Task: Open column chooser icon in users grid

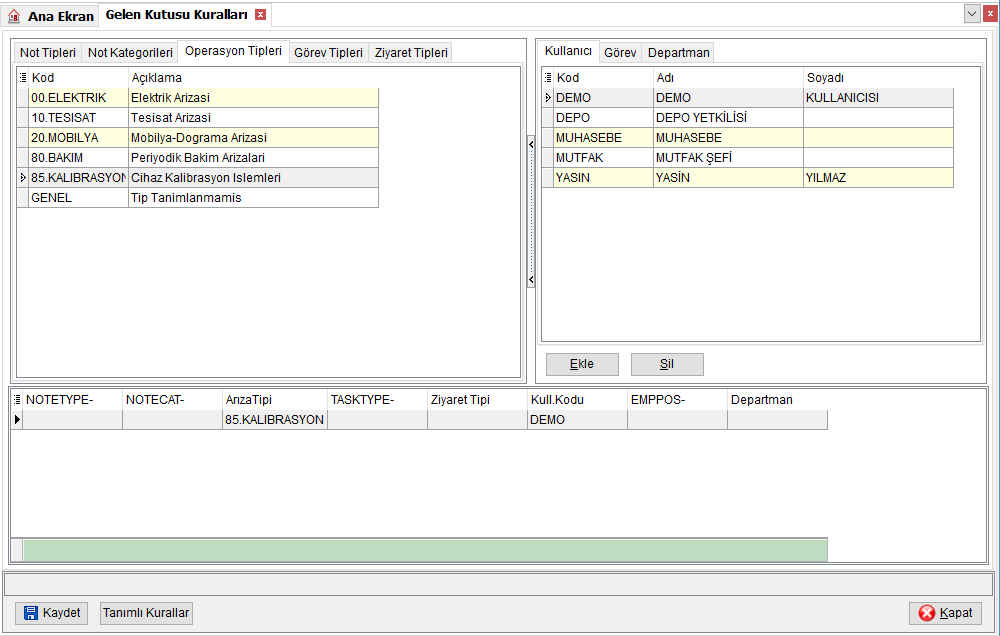Action: (x=548, y=78)
